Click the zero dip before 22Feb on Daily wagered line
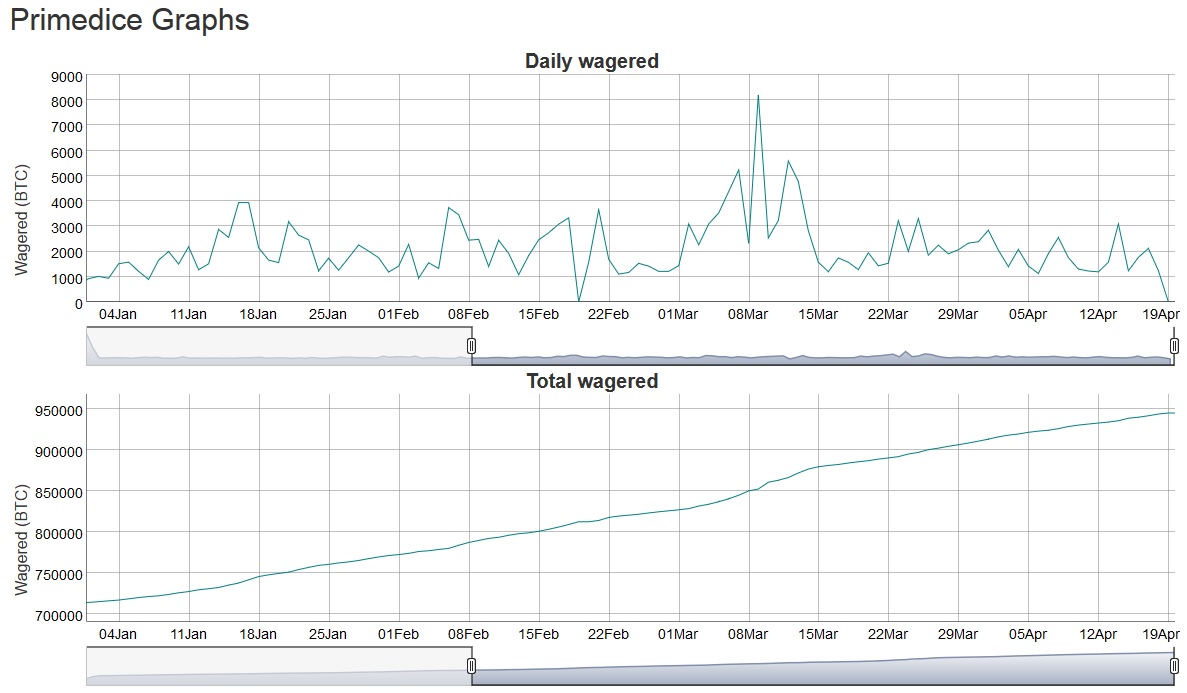The width and height of the screenshot is (1187, 693). coord(579,301)
